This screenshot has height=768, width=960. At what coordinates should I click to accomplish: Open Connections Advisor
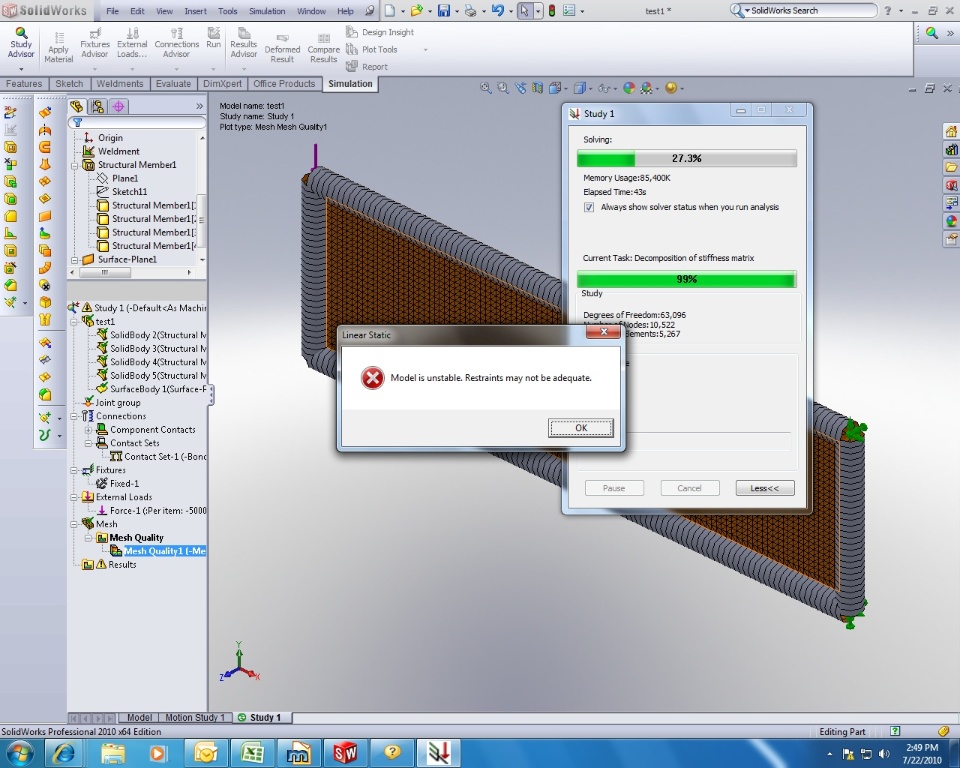pyautogui.click(x=176, y=43)
